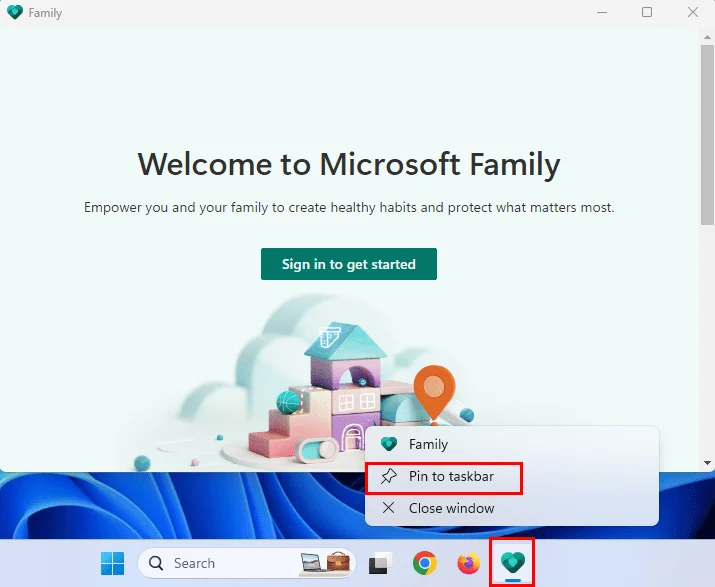The width and height of the screenshot is (715, 587).
Task: Focus the taskbar Search box
Action: coord(246,563)
